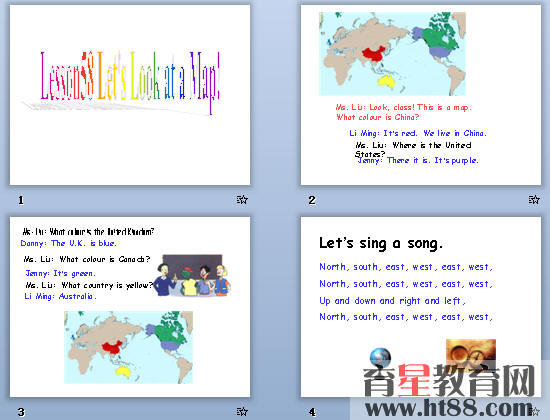This screenshot has width=550, height=420.
Task: Click the slide number 1 label
Action: pyautogui.click(x=21, y=200)
